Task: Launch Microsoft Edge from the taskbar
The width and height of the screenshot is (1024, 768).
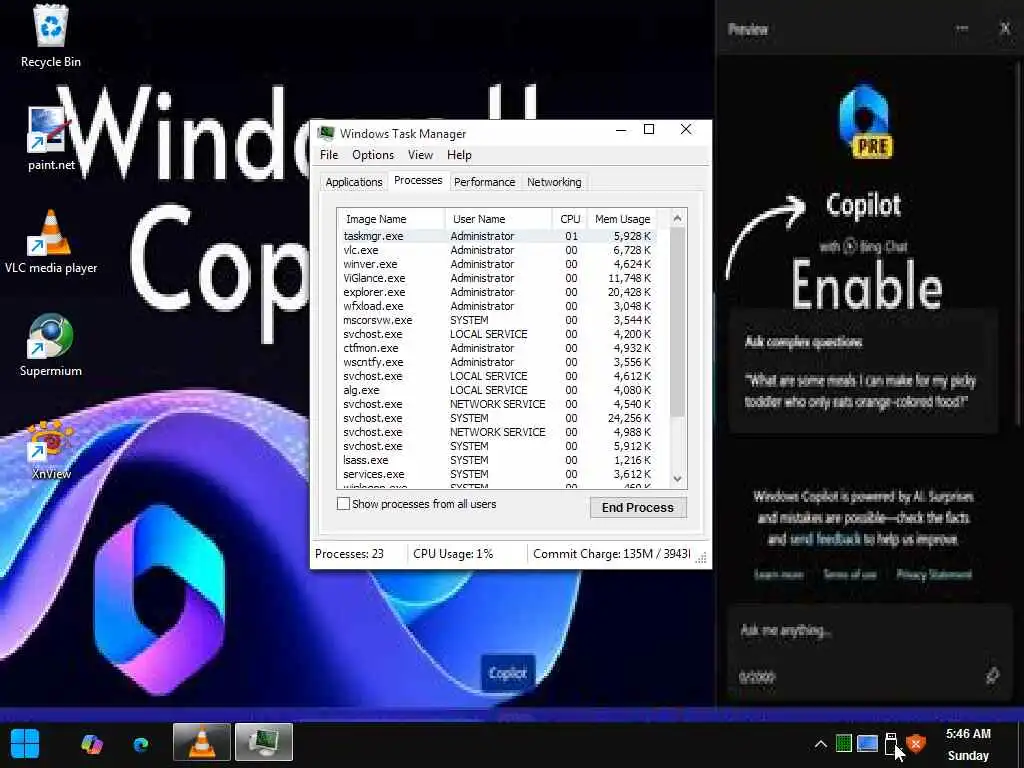Action: (140, 744)
